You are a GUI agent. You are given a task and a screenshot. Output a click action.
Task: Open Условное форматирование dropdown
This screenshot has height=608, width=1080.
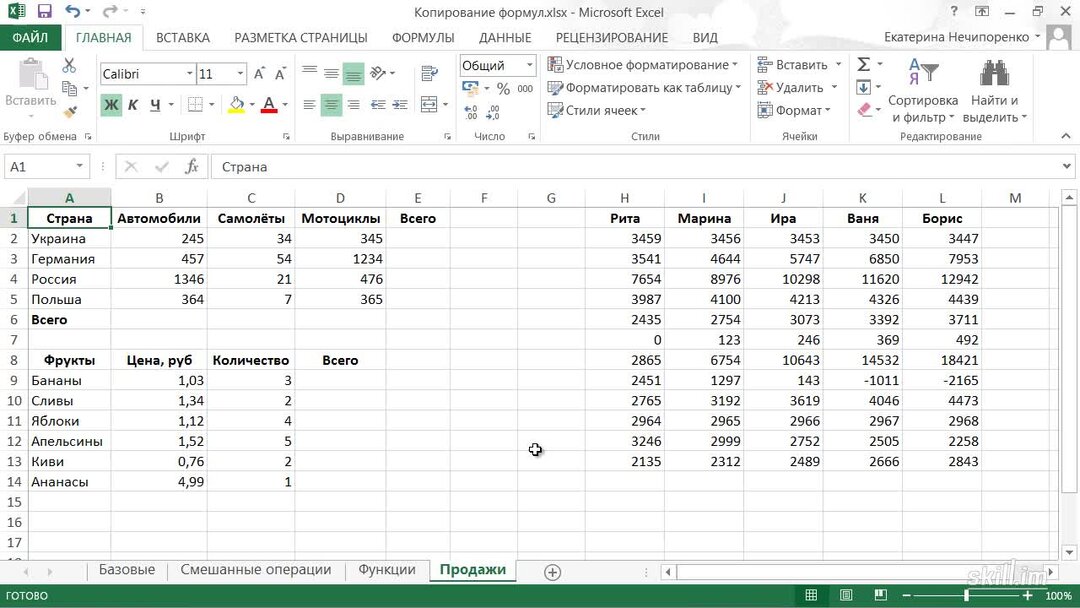642,65
